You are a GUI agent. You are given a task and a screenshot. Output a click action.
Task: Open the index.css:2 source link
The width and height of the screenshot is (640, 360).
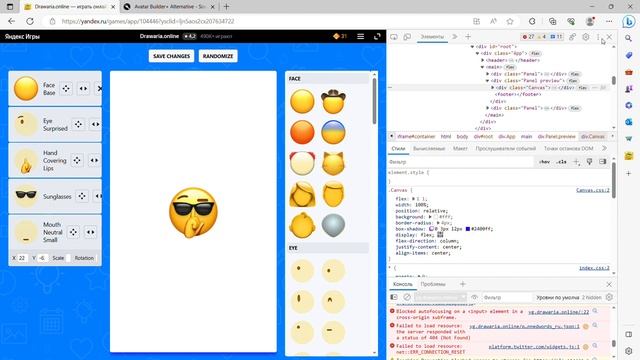(x=594, y=268)
